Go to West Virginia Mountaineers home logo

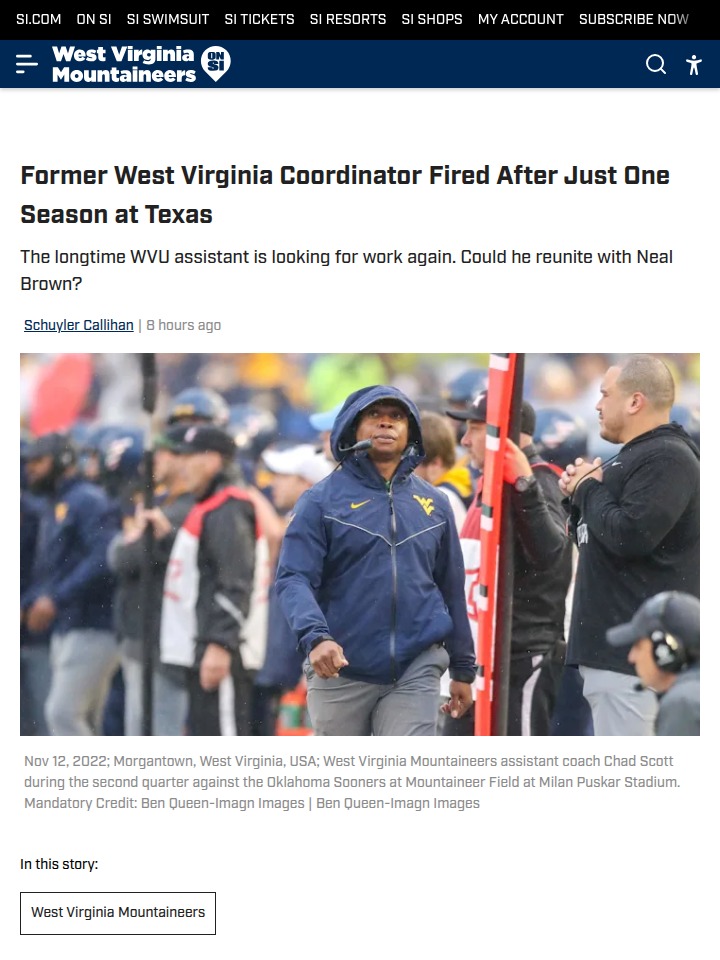124,64
